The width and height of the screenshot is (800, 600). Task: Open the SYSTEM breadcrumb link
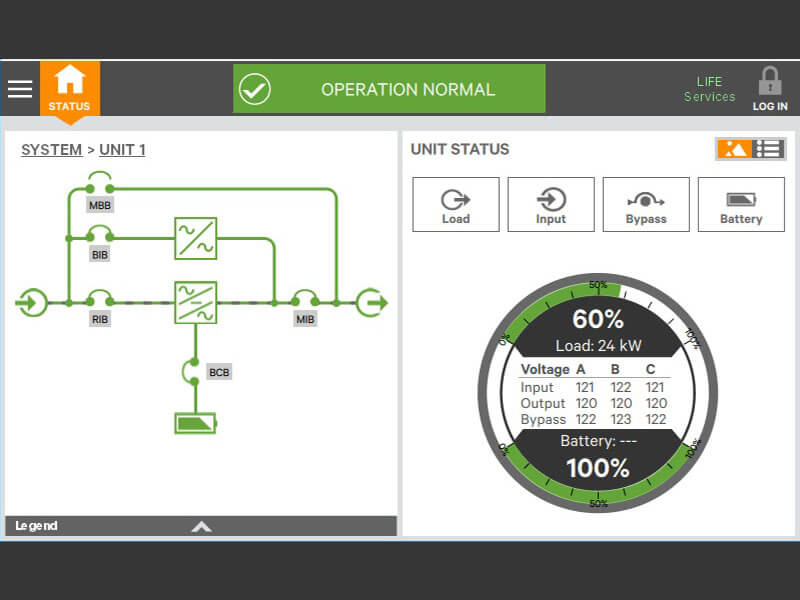point(51,149)
